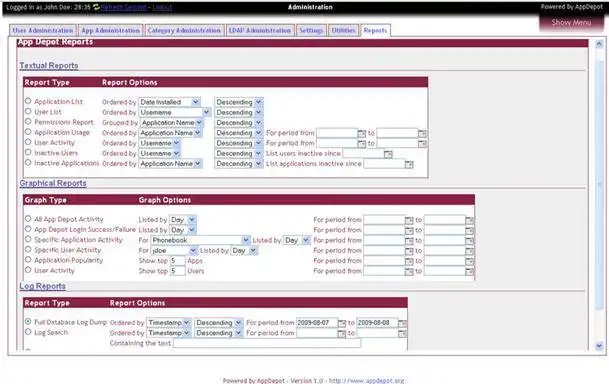Open calendar for Application Popularity start date
The image size is (609, 384).
[x=409, y=261]
